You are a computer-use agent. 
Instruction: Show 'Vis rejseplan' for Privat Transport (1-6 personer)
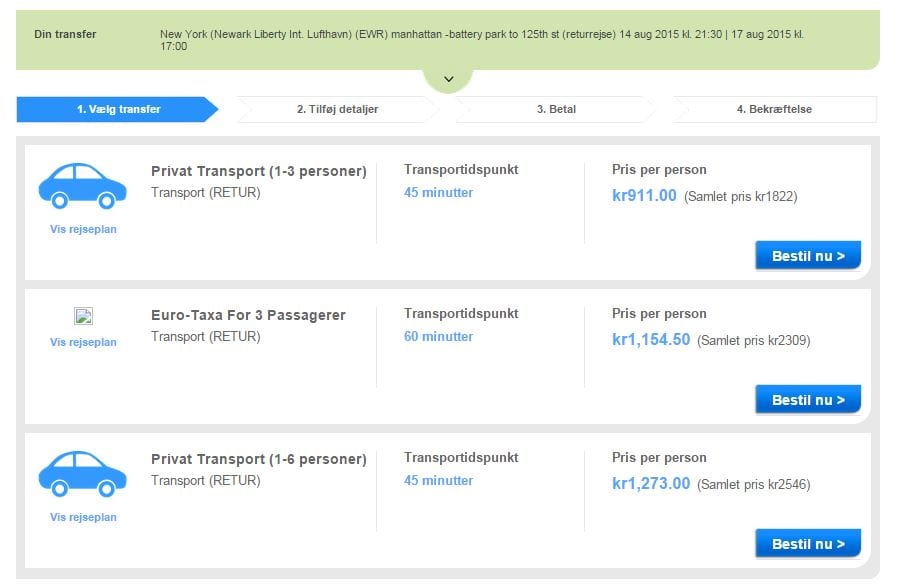coord(83,517)
